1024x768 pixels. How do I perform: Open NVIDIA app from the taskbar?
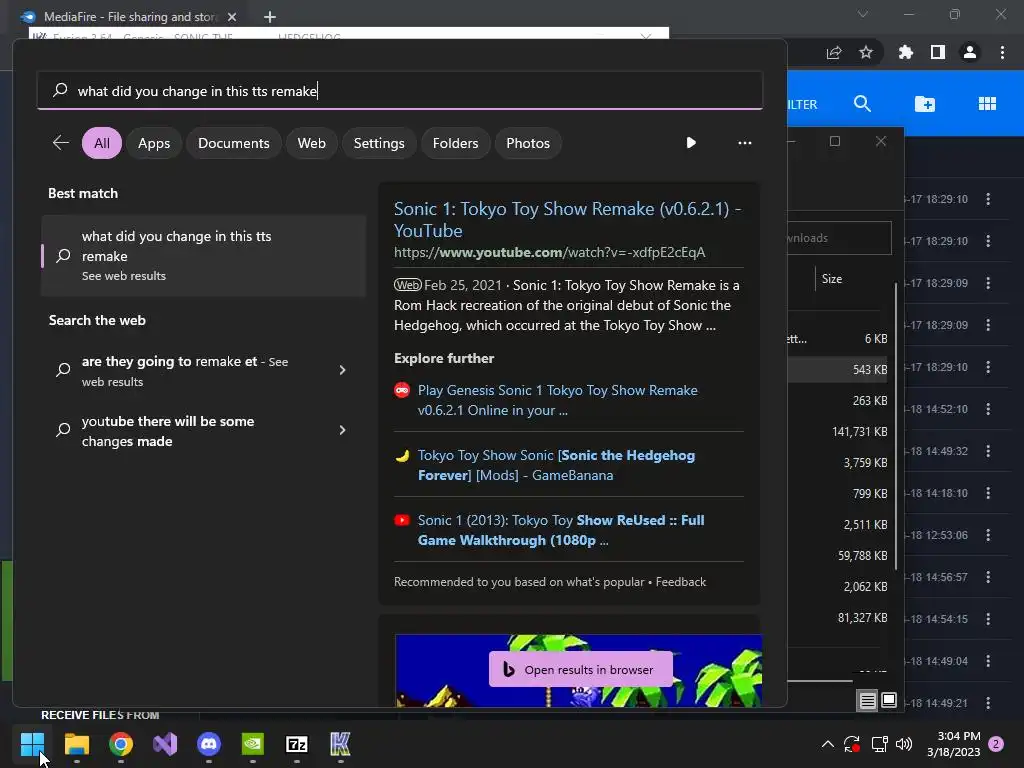253,744
